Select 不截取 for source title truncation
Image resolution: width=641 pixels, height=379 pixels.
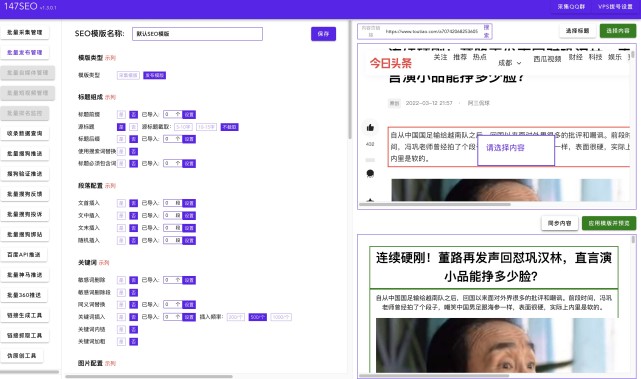tap(229, 127)
